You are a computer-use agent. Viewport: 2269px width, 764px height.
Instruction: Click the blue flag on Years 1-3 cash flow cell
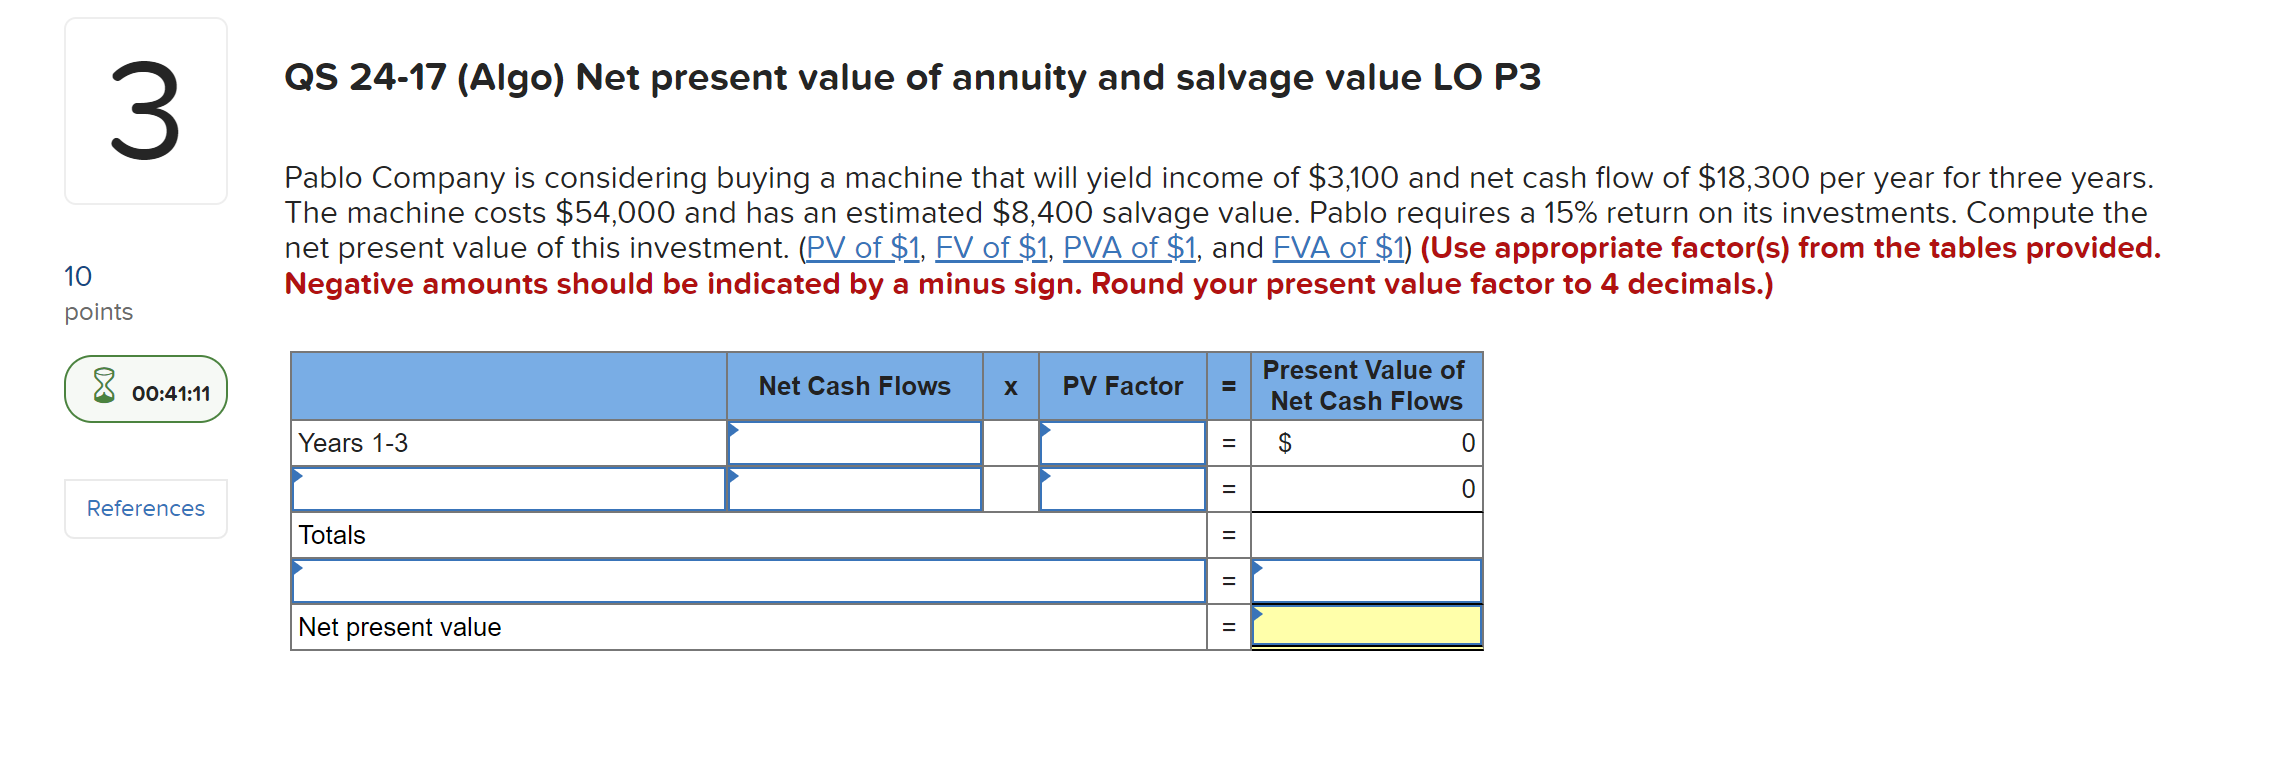(735, 428)
